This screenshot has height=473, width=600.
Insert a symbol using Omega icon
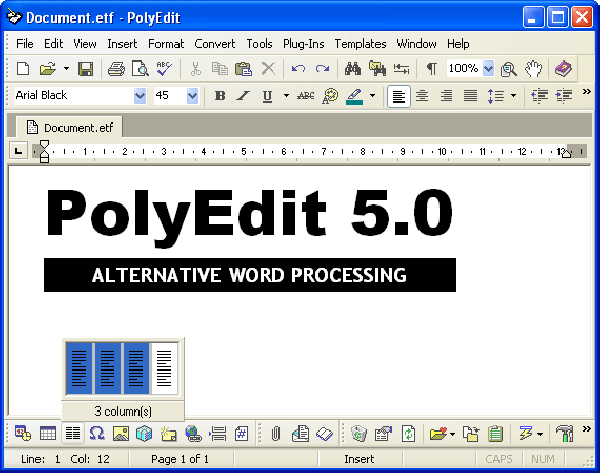(x=97, y=434)
